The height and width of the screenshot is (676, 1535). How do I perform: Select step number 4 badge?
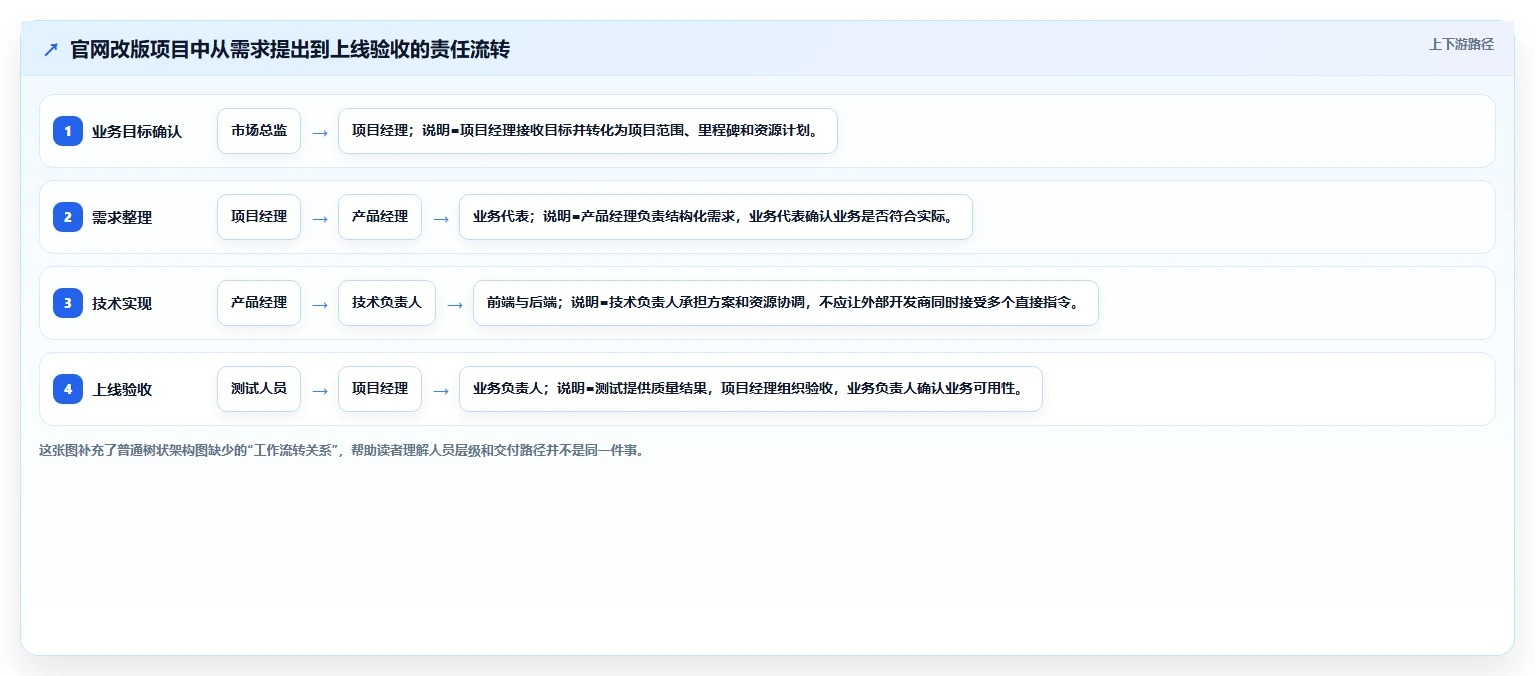68,389
